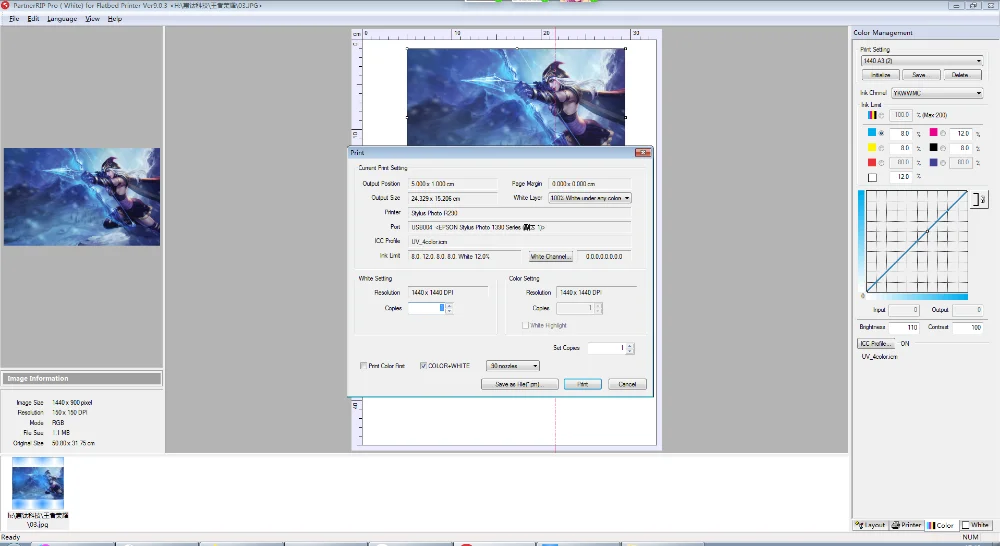Click the magenta ink swatch icon
1000x546 pixels.
point(933,133)
